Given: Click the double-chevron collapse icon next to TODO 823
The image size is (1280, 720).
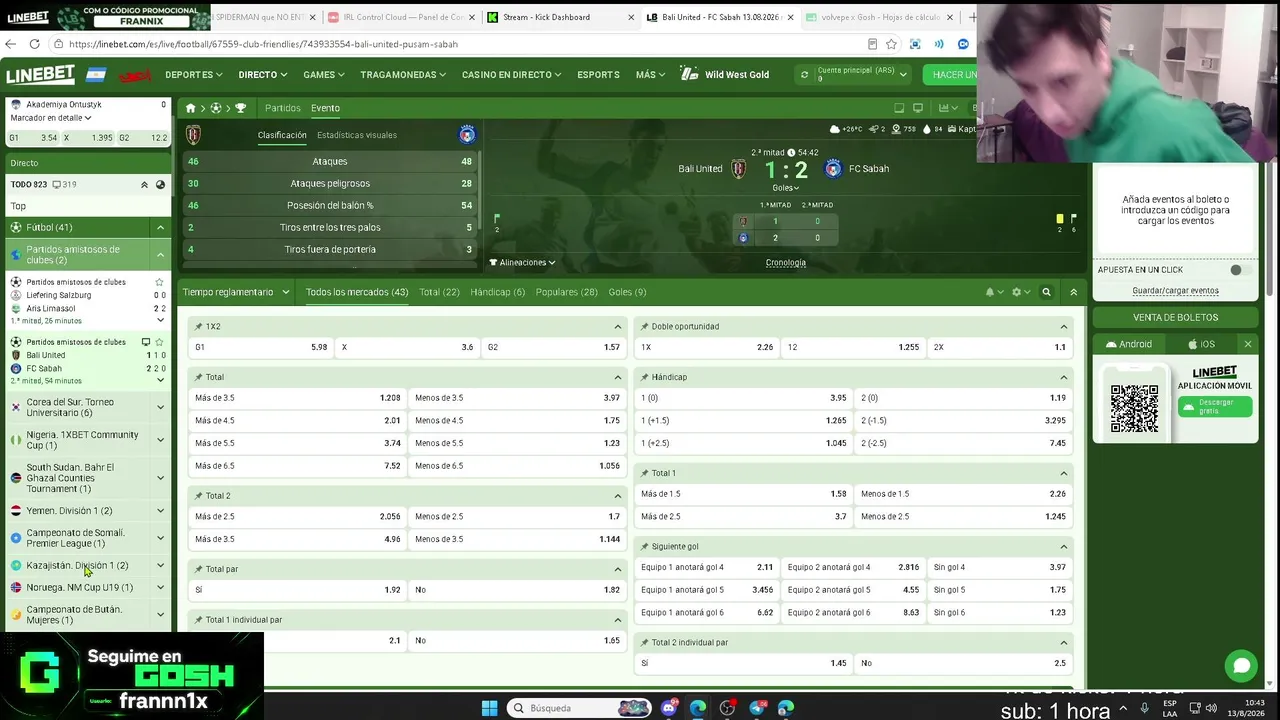Looking at the screenshot, I should click(x=144, y=185).
